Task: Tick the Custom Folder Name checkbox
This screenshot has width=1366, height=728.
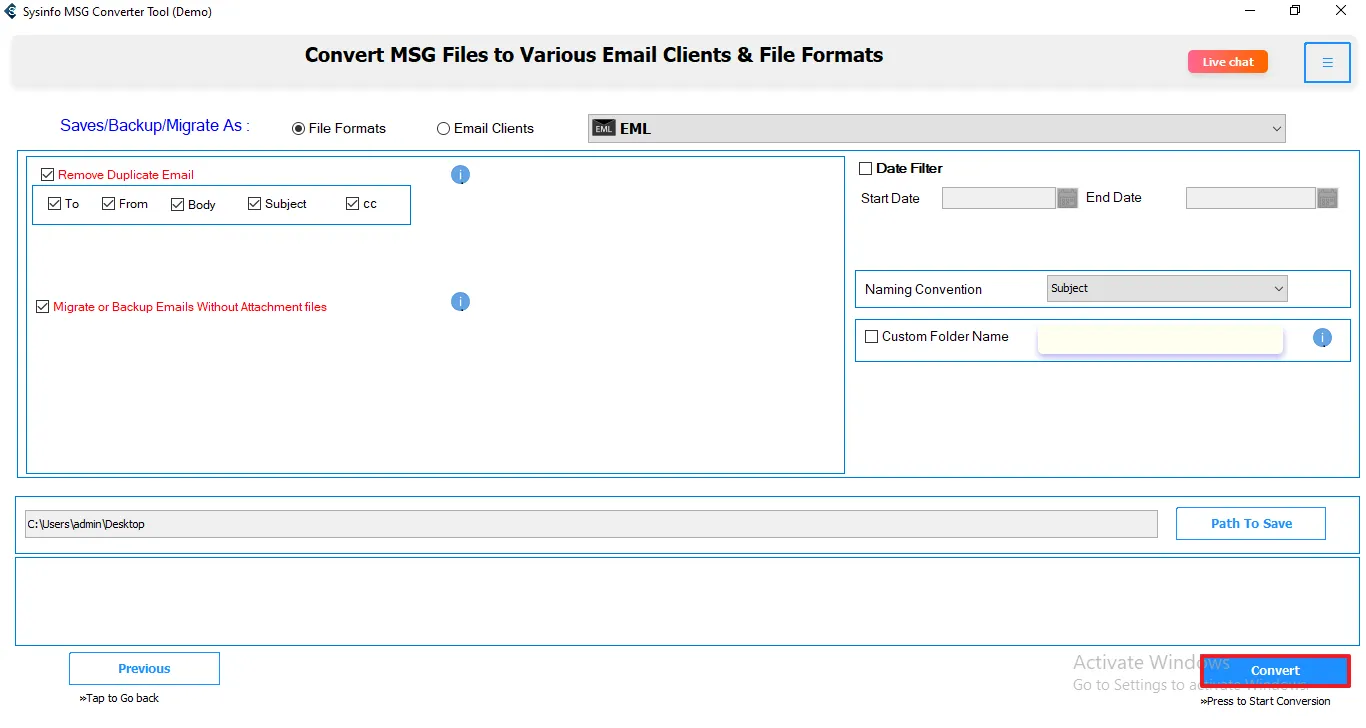Action: 872,337
